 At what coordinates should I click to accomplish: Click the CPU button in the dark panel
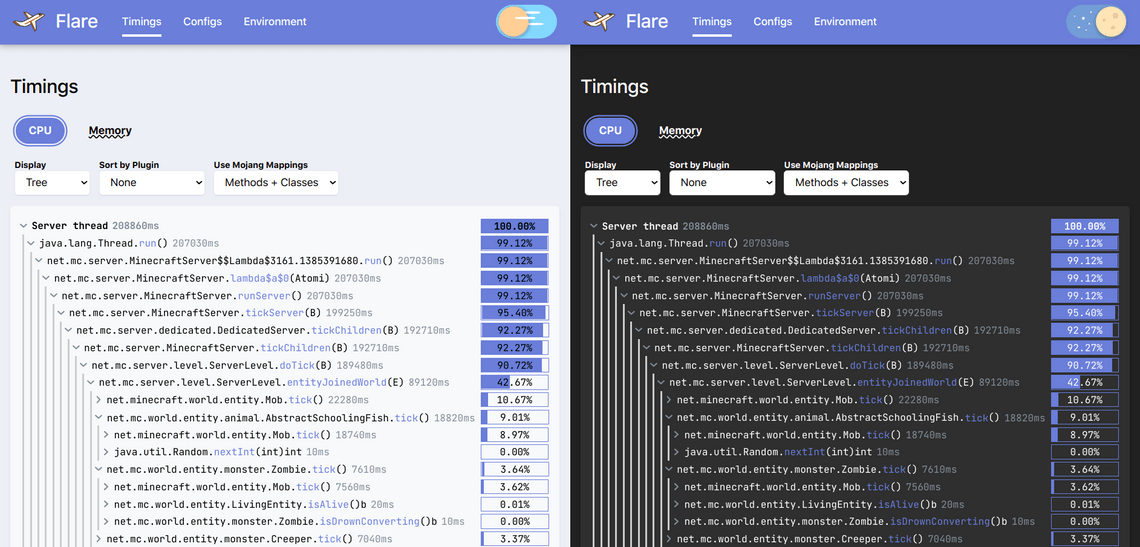[610, 131]
